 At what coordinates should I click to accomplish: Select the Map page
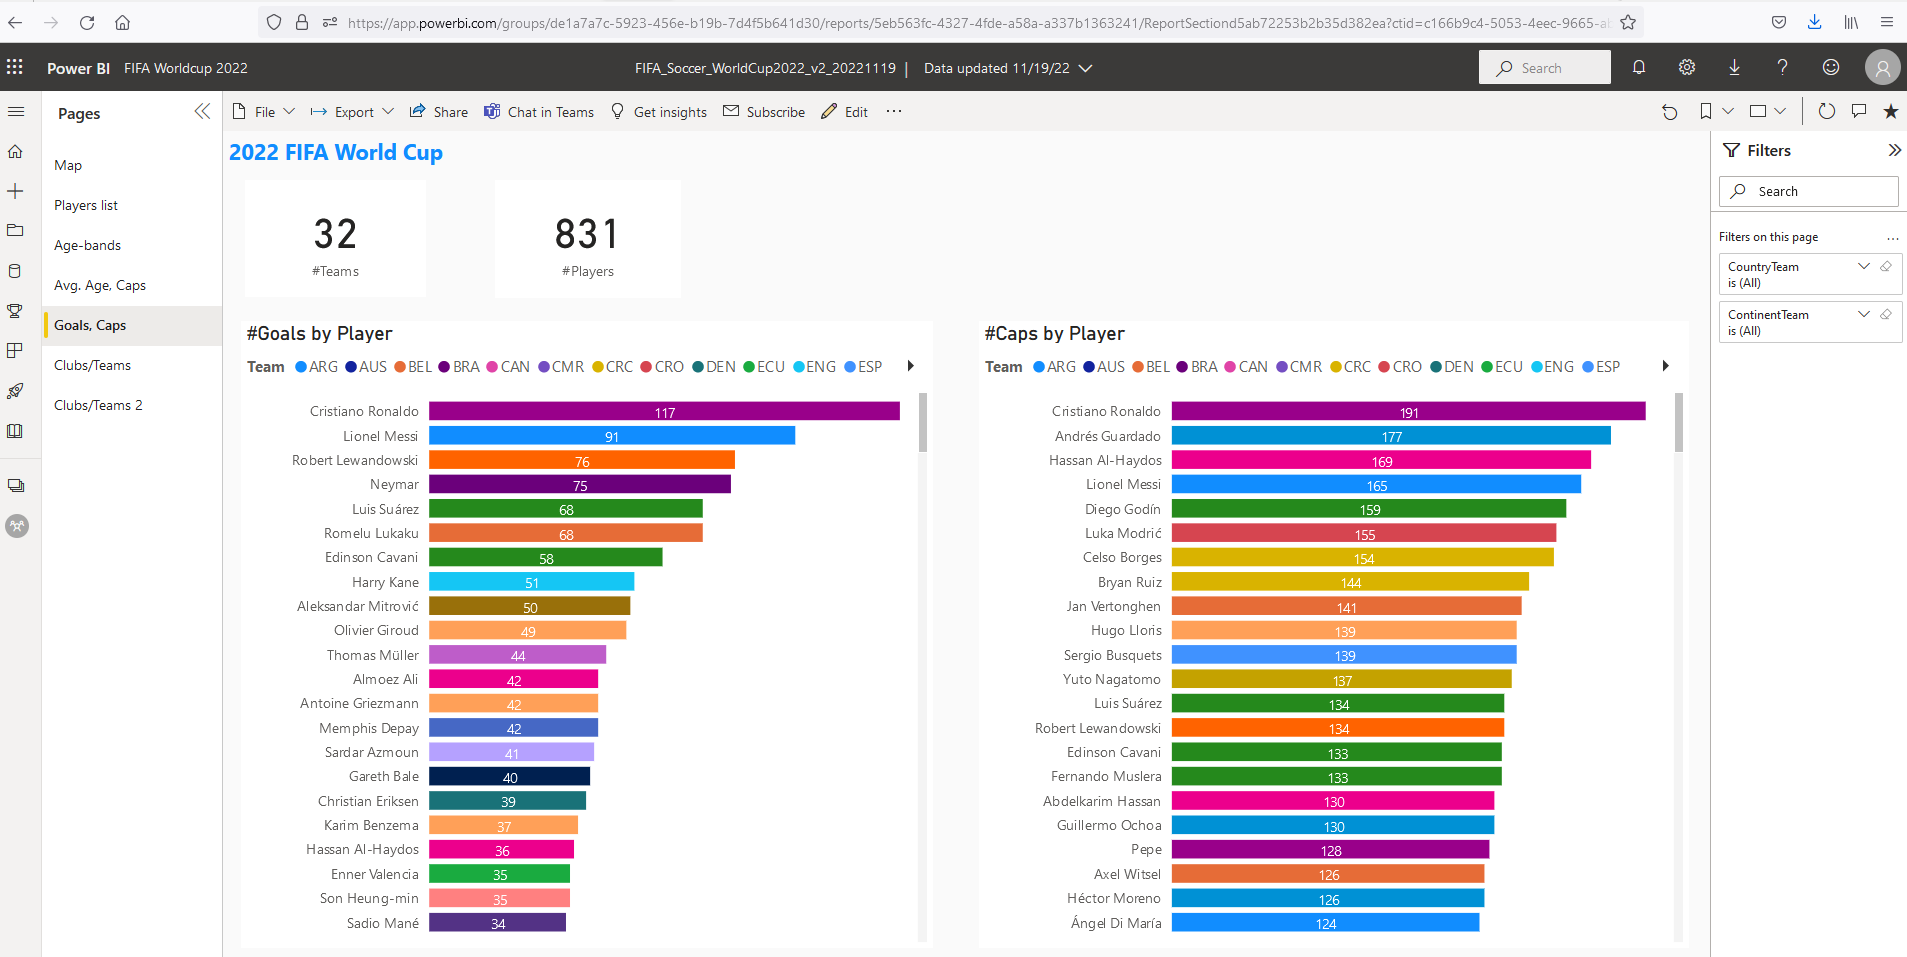tap(132, 165)
